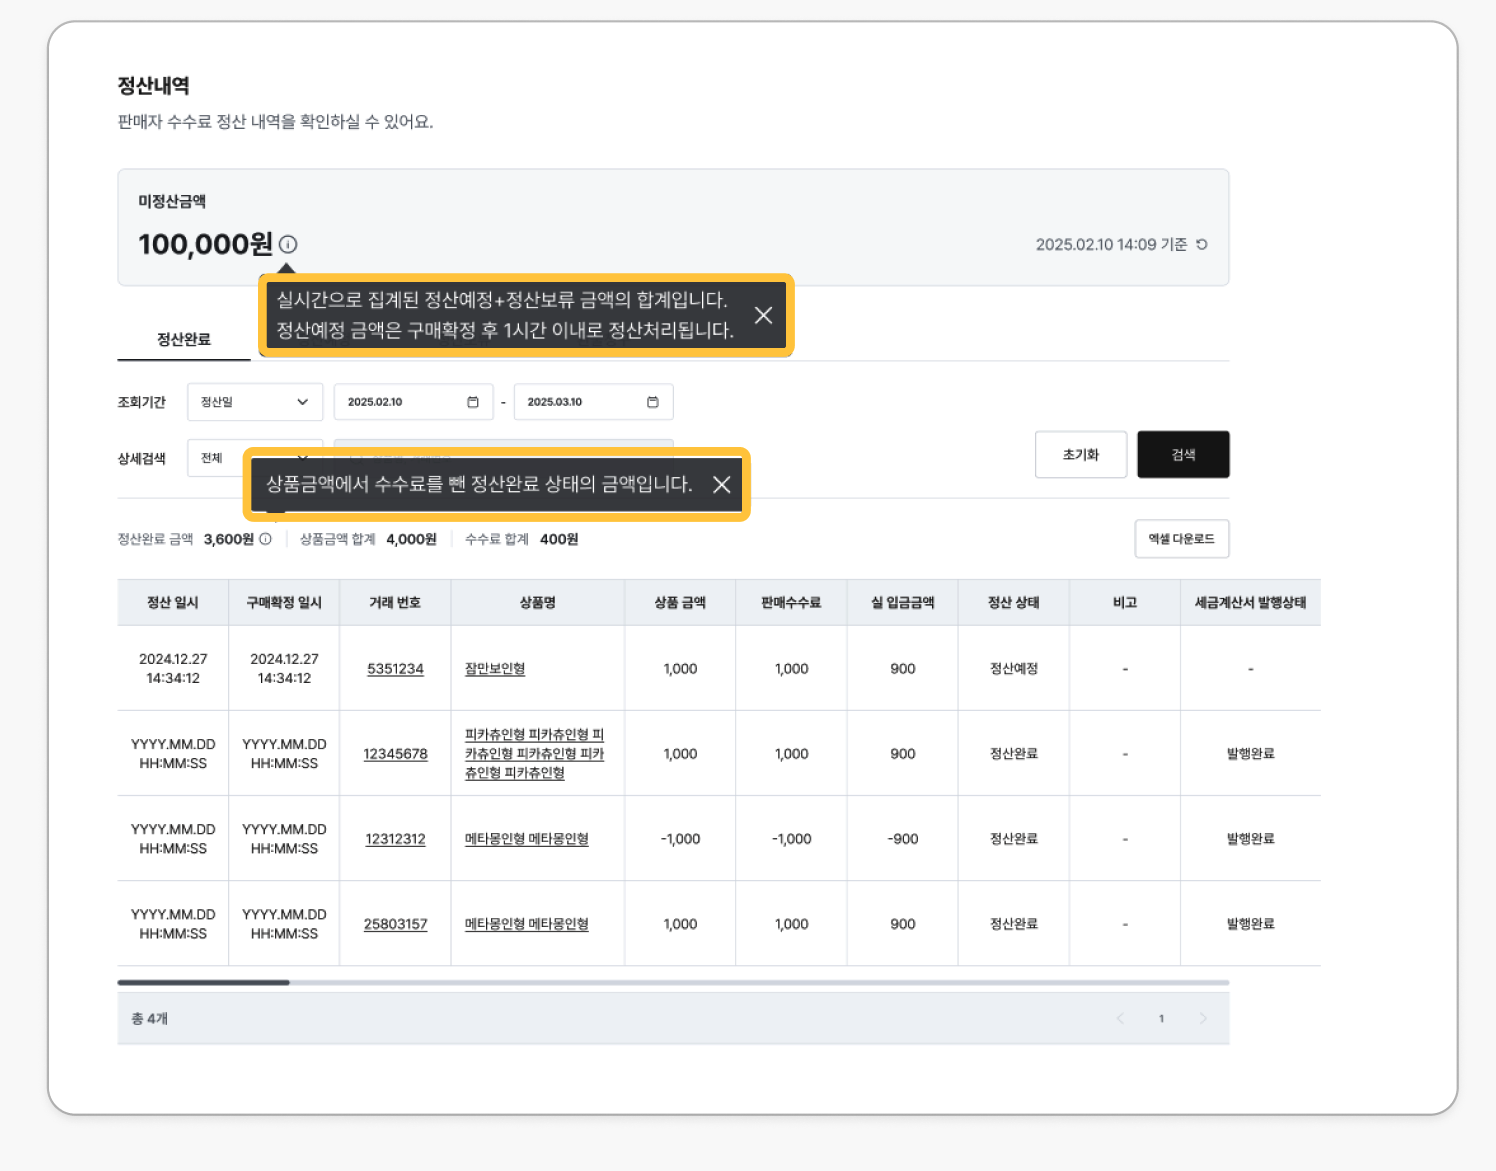Click the 상품 금액 column header
This screenshot has height=1171, width=1496.
pos(680,603)
